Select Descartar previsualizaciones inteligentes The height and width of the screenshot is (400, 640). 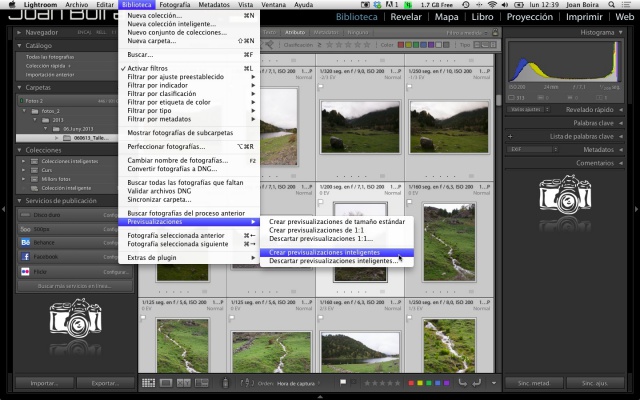(337, 261)
